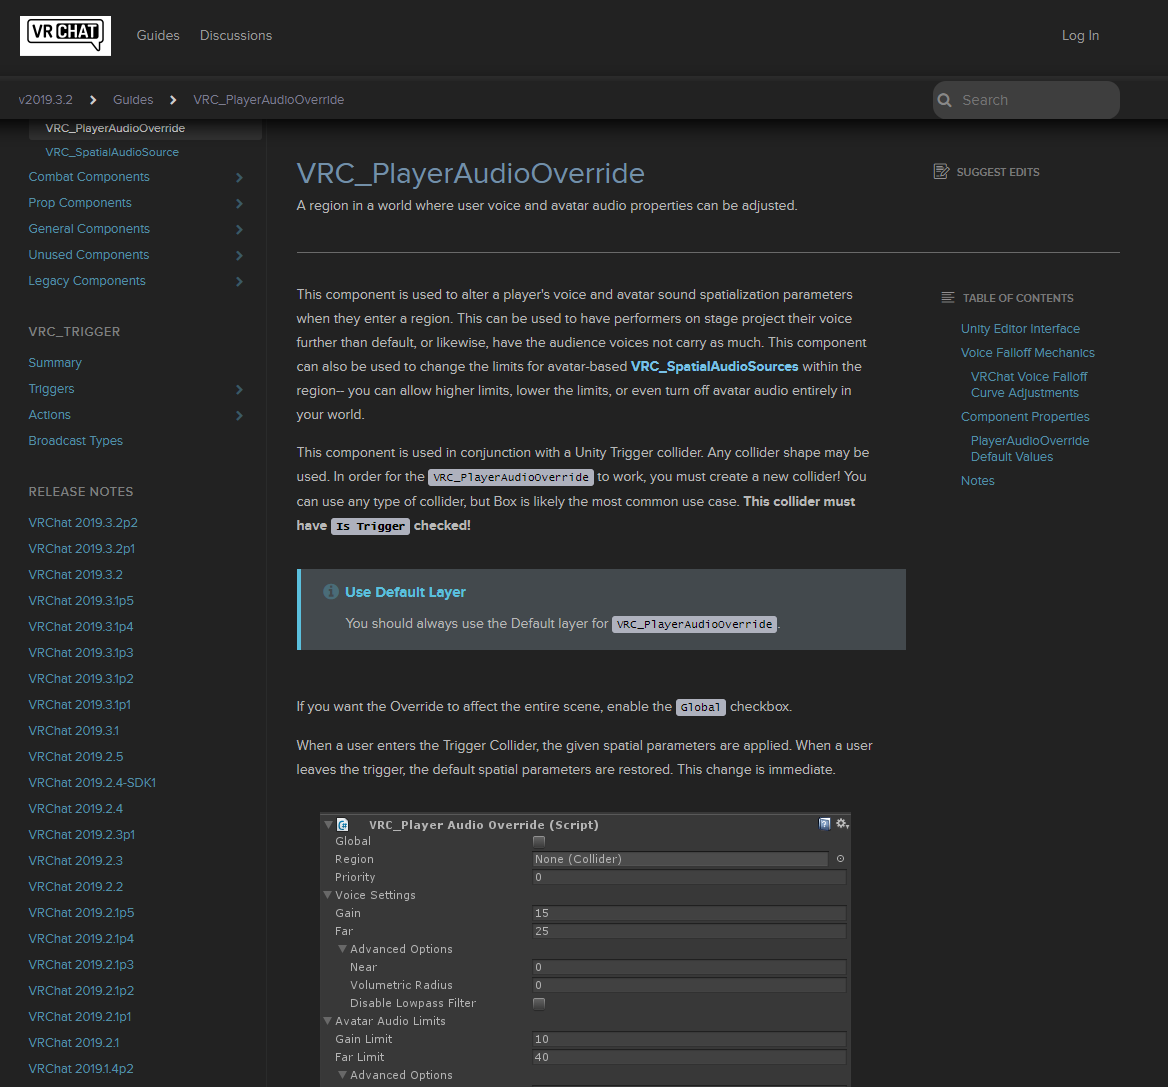Click the Region object picker circle
The image size is (1168, 1087).
pos(840,859)
